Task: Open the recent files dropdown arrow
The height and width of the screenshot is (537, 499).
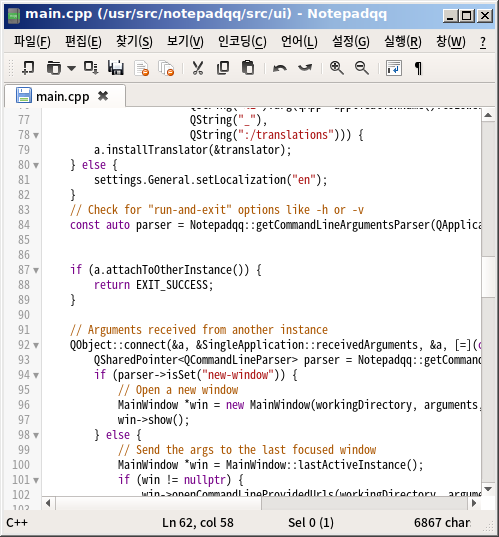Action: coord(71,68)
